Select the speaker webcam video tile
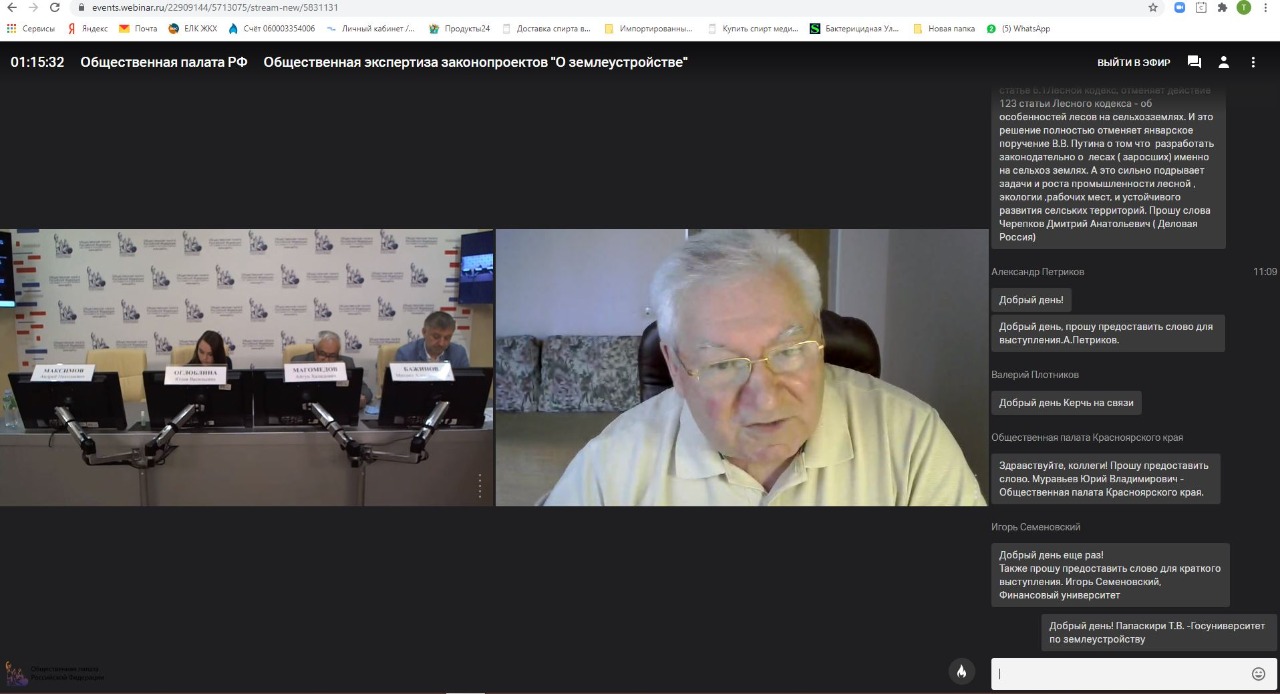 click(x=742, y=367)
